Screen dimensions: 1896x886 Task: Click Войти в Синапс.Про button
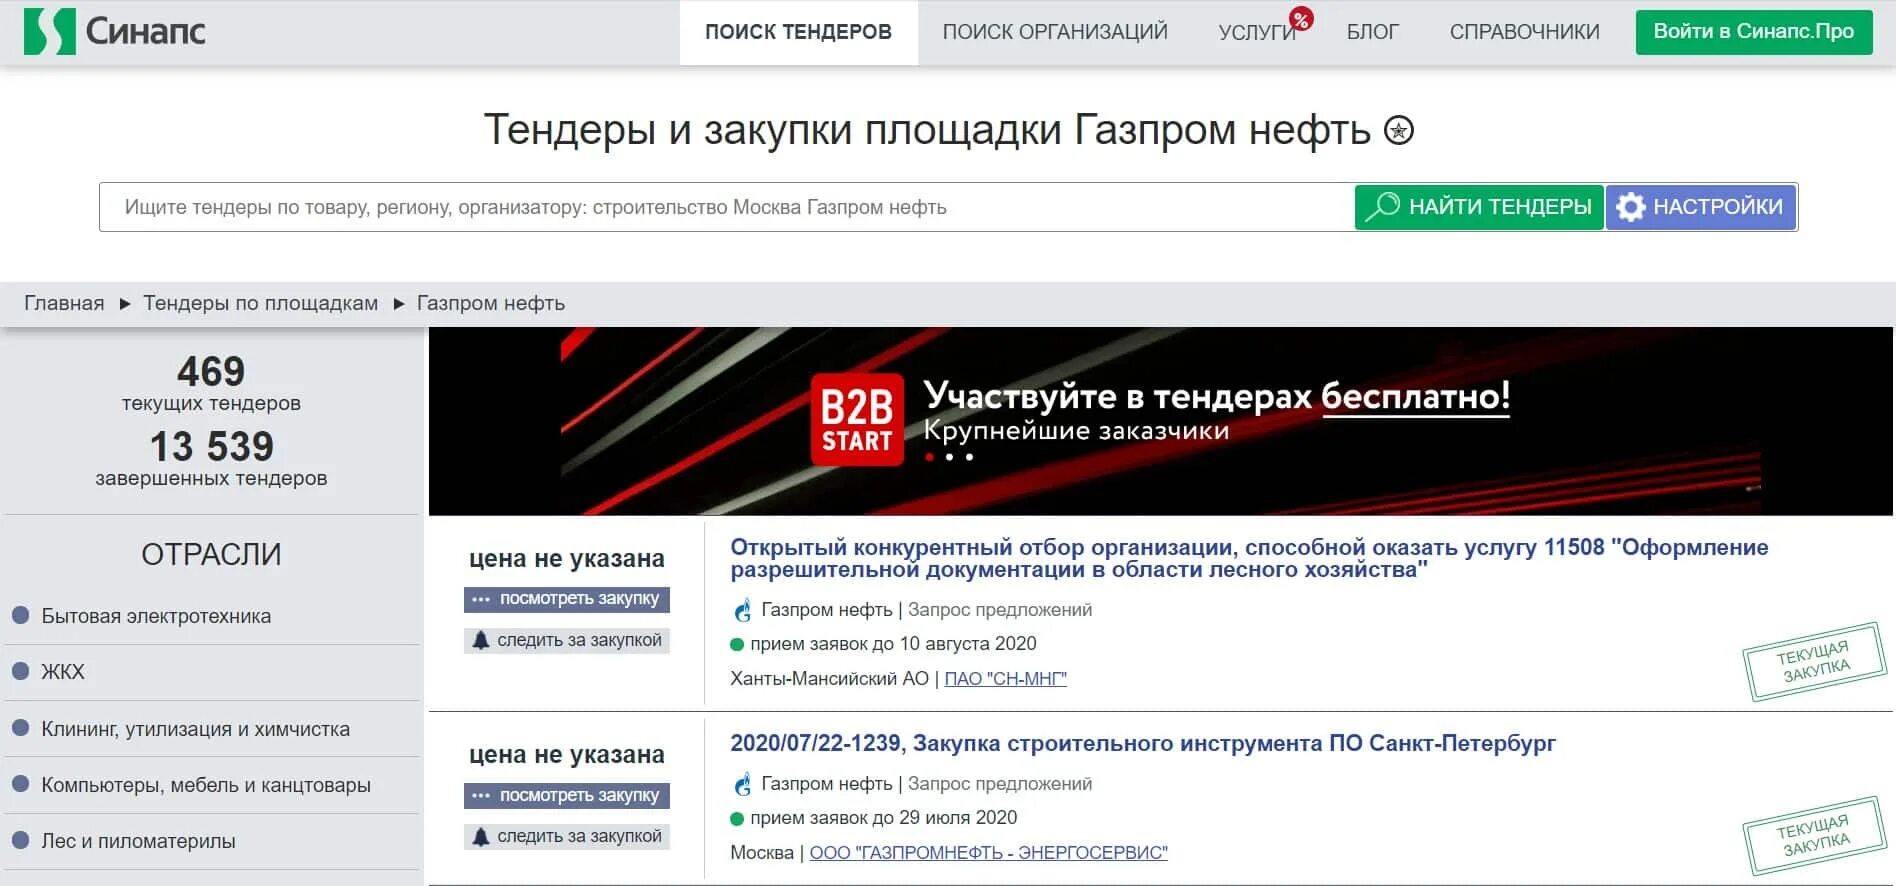point(1754,32)
